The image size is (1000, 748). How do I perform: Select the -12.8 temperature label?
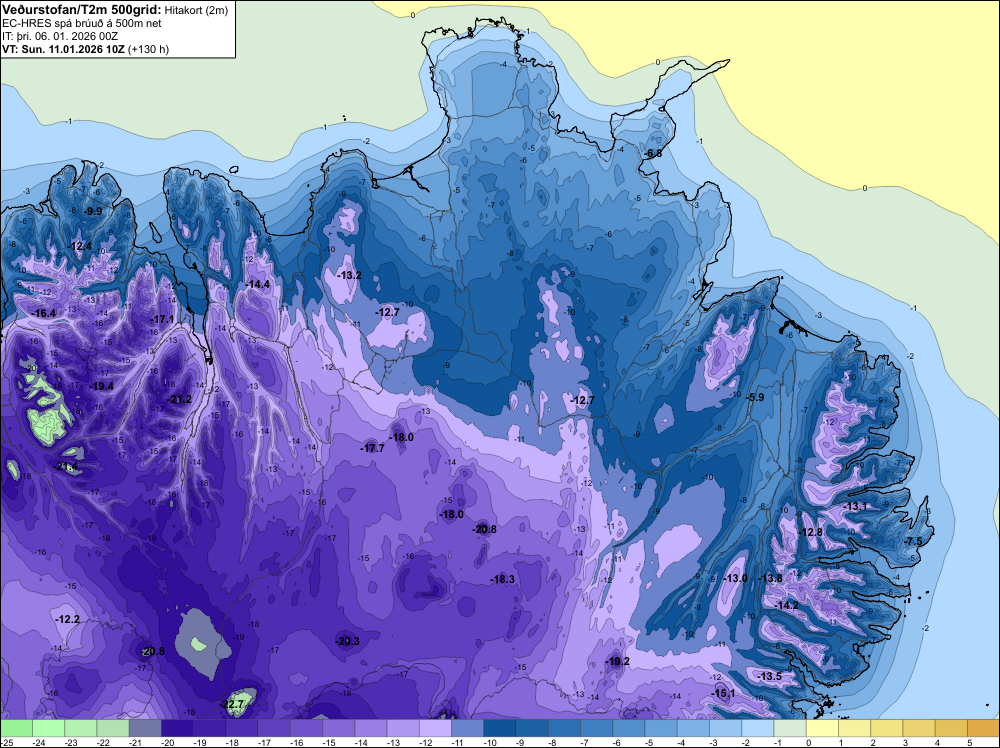pyautogui.click(x=811, y=532)
